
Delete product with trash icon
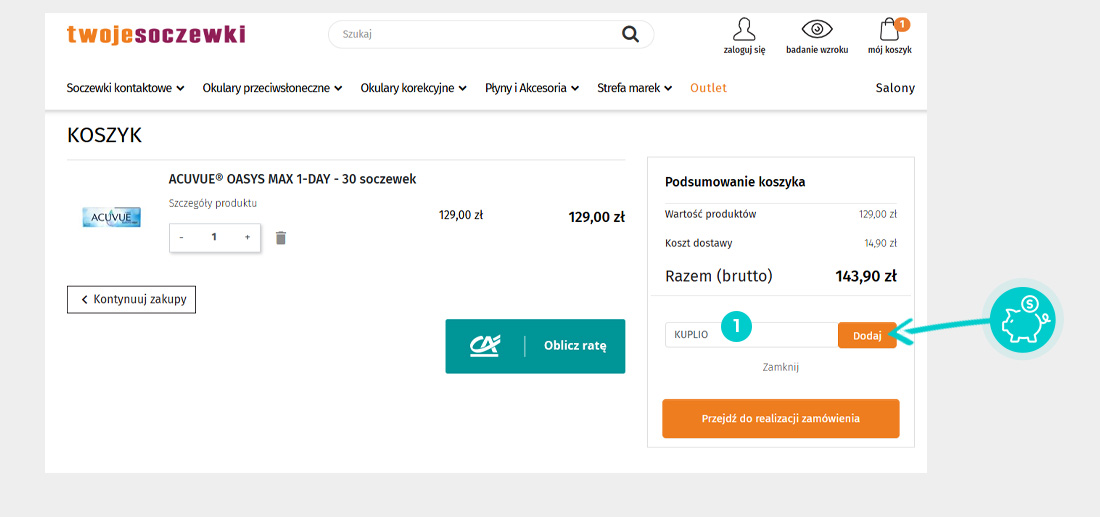[x=281, y=238]
